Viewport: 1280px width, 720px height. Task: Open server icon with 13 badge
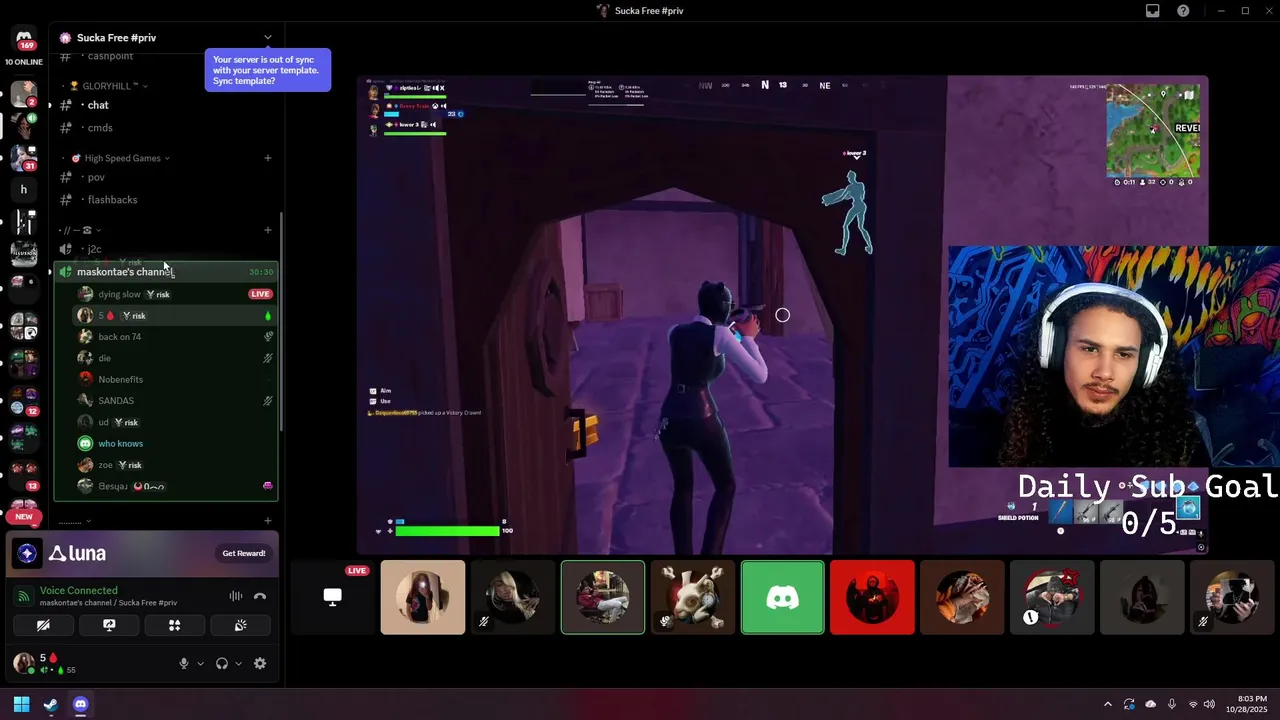tap(24, 475)
